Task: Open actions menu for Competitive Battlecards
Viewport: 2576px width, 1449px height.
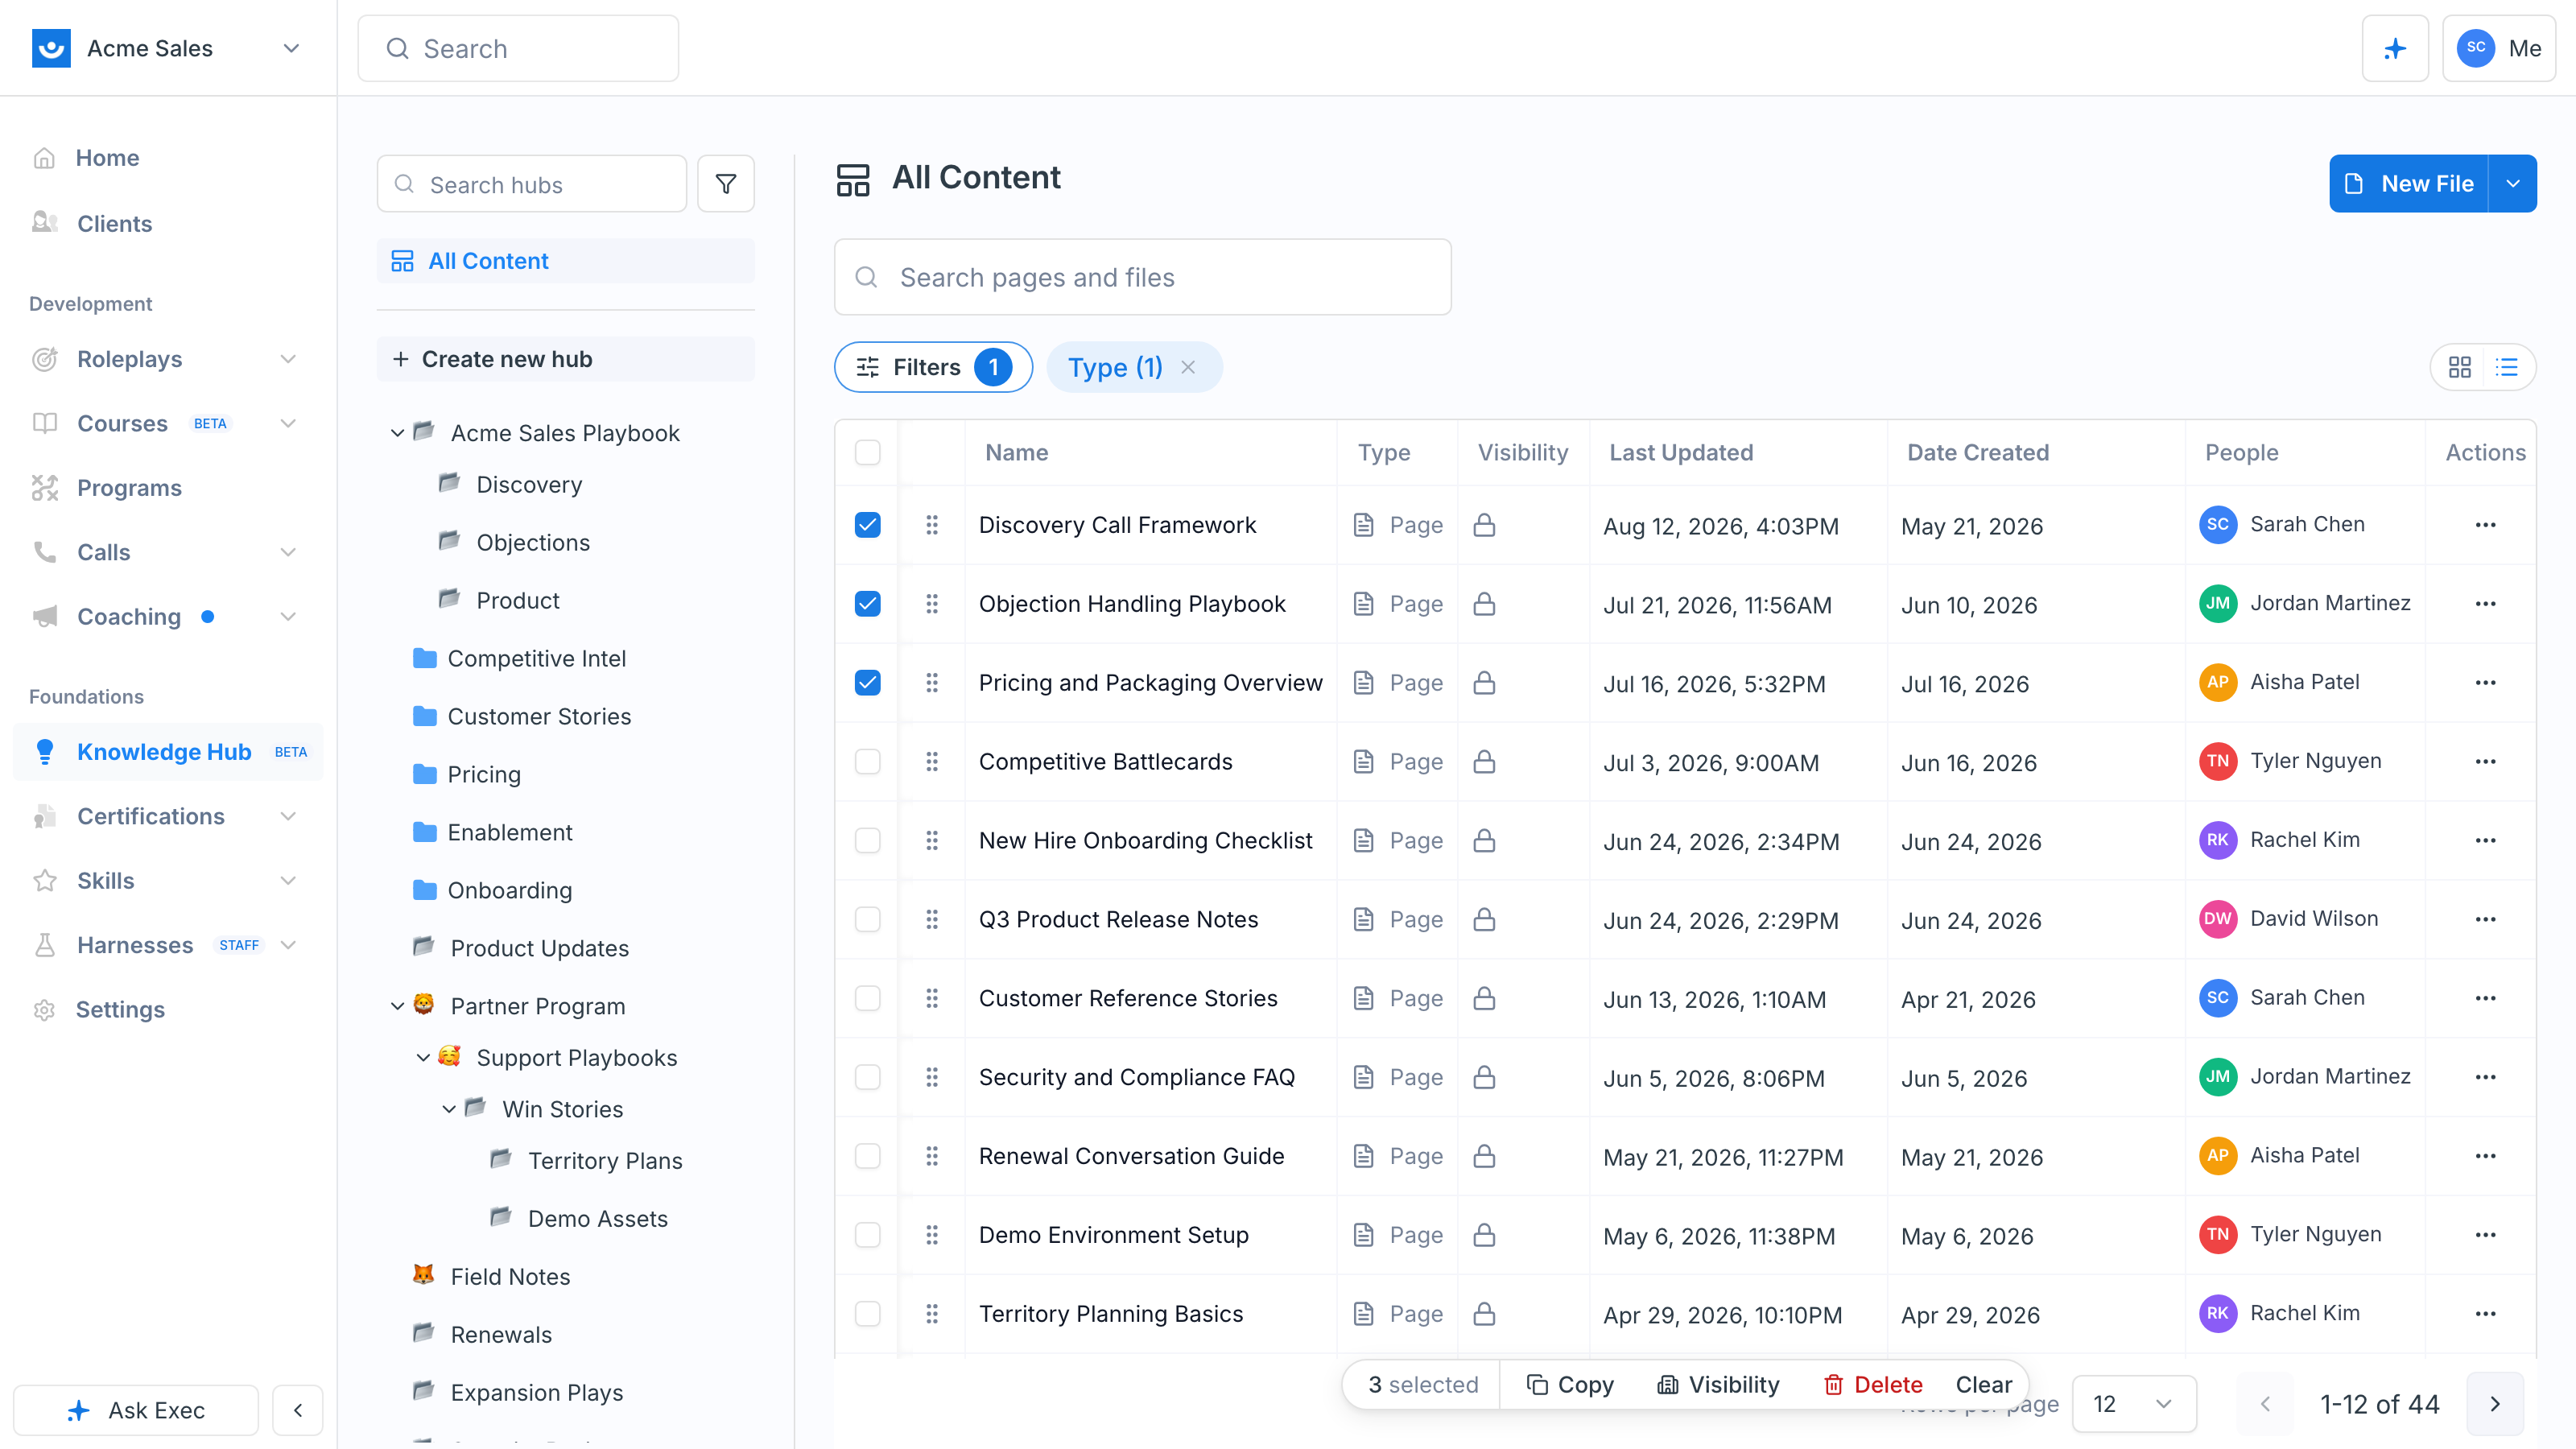Action: pos(2485,762)
